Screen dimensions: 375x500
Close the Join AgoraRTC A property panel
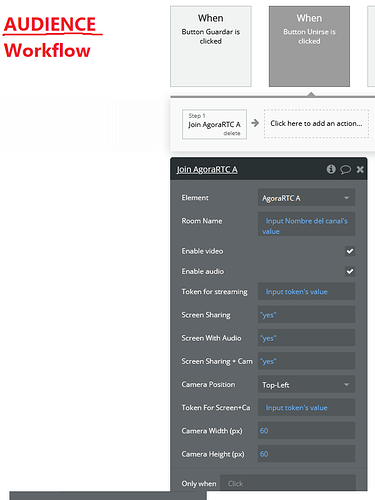[x=360, y=169]
